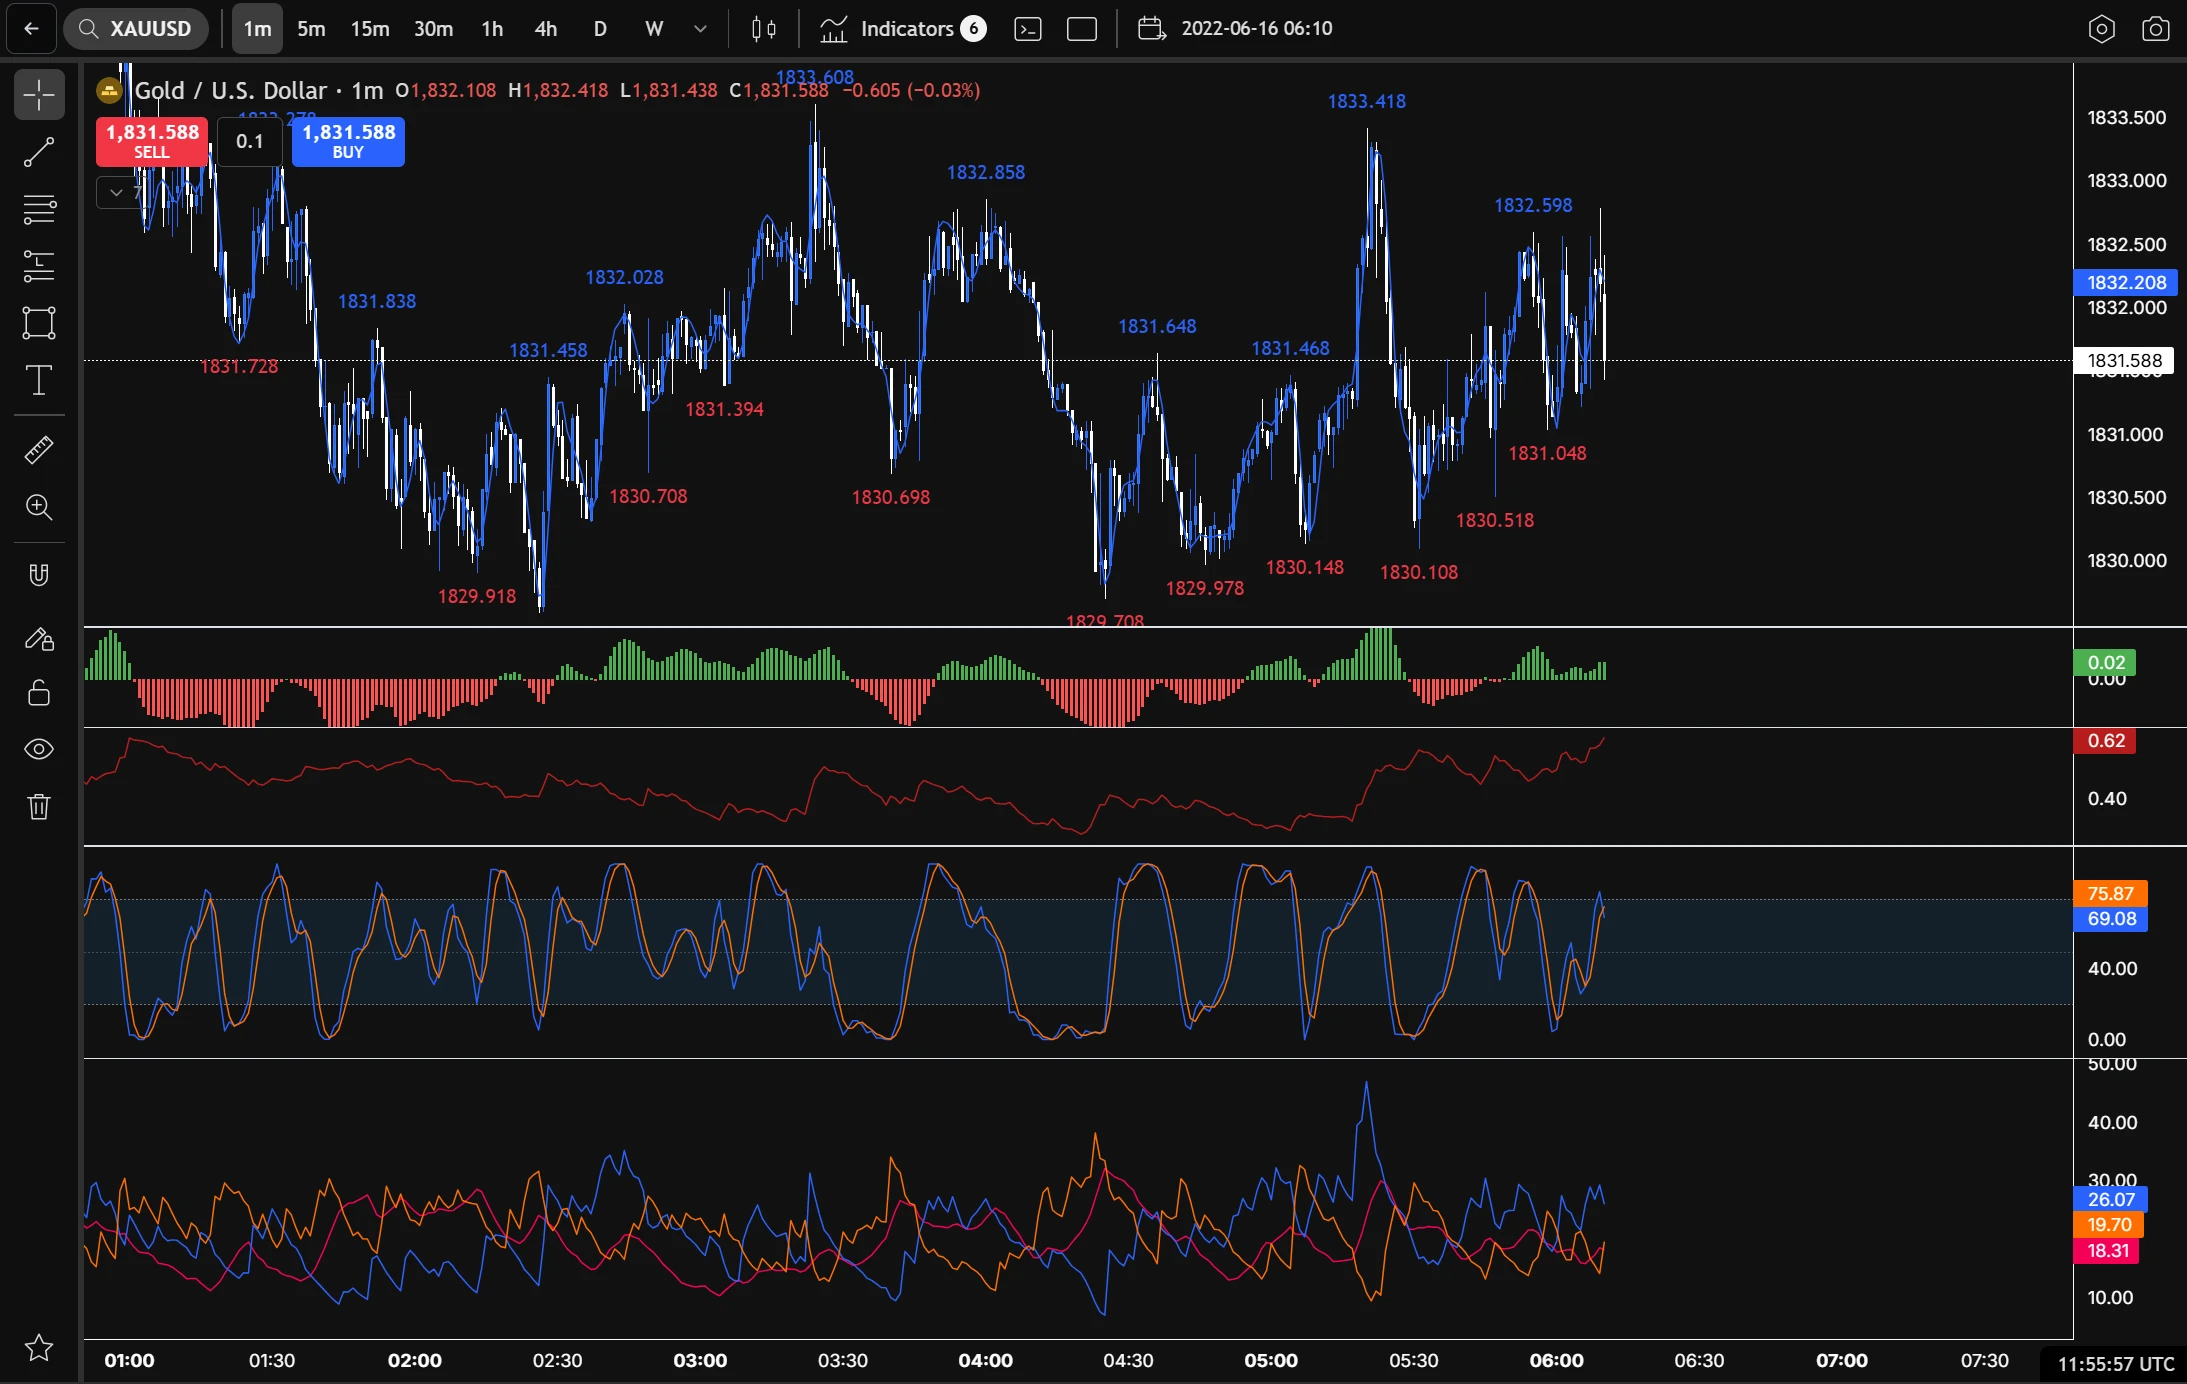Click the trash remove drawings icon
The image size is (2187, 1384).
(x=39, y=806)
